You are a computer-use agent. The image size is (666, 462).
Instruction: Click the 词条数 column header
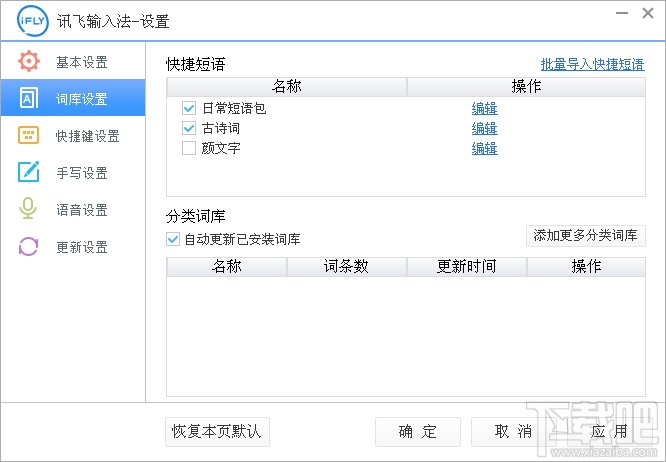(347, 267)
